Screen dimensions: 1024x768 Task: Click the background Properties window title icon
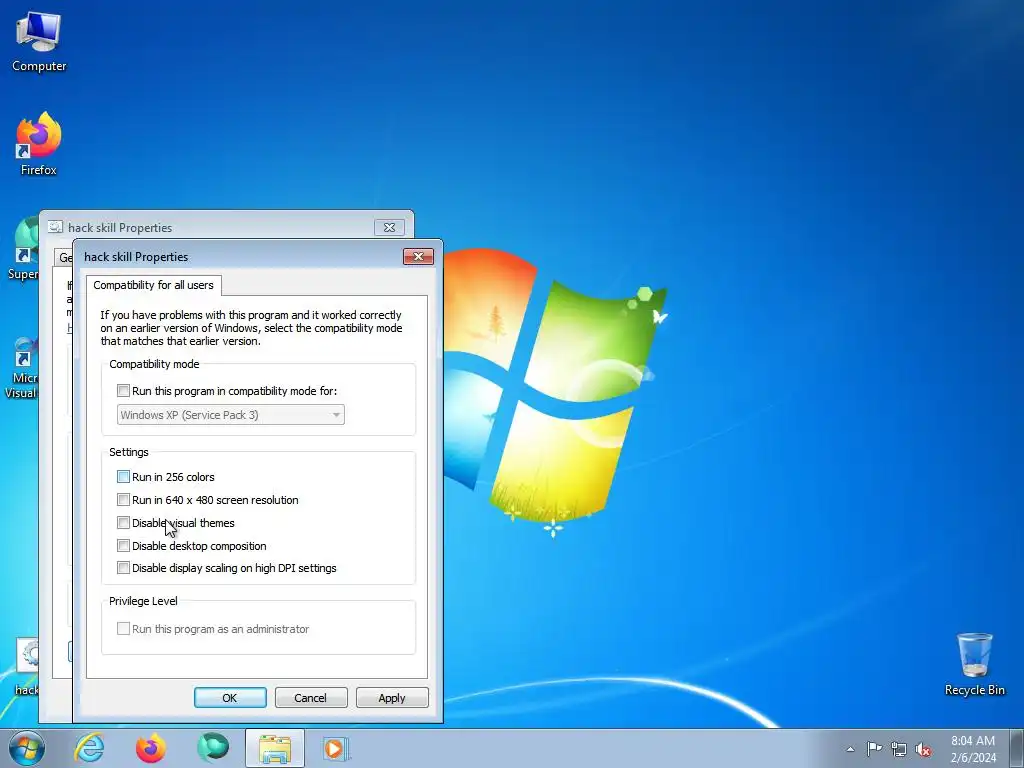click(56, 227)
